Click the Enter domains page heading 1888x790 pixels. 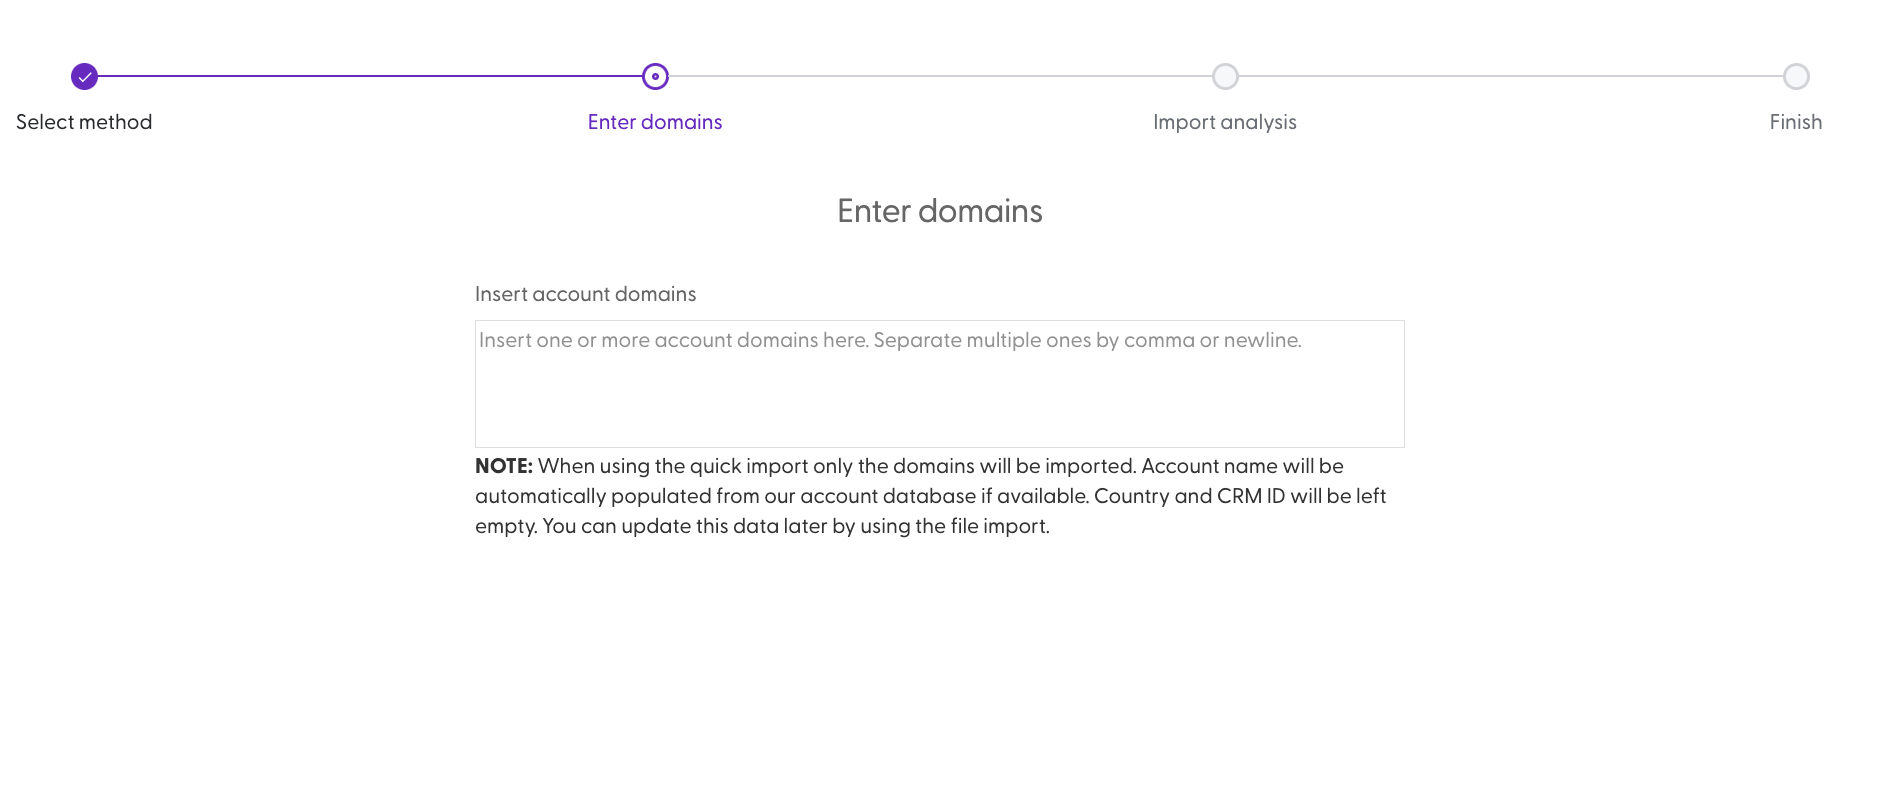[940, 211]
